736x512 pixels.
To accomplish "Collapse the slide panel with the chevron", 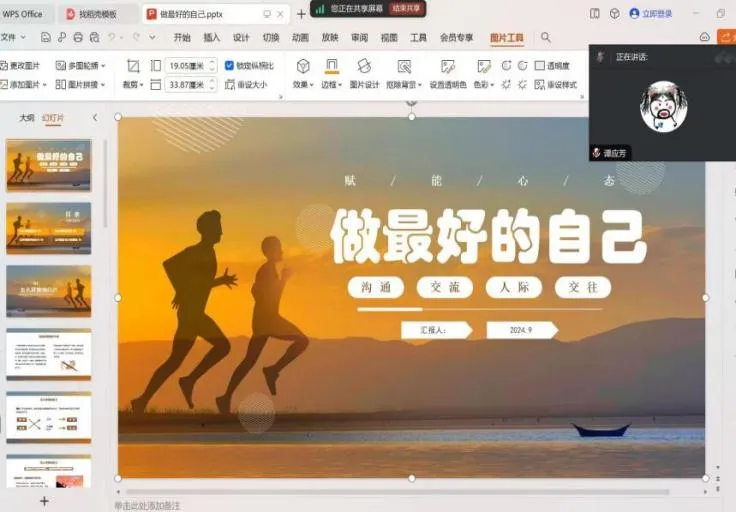I will (x=95, y=118).
